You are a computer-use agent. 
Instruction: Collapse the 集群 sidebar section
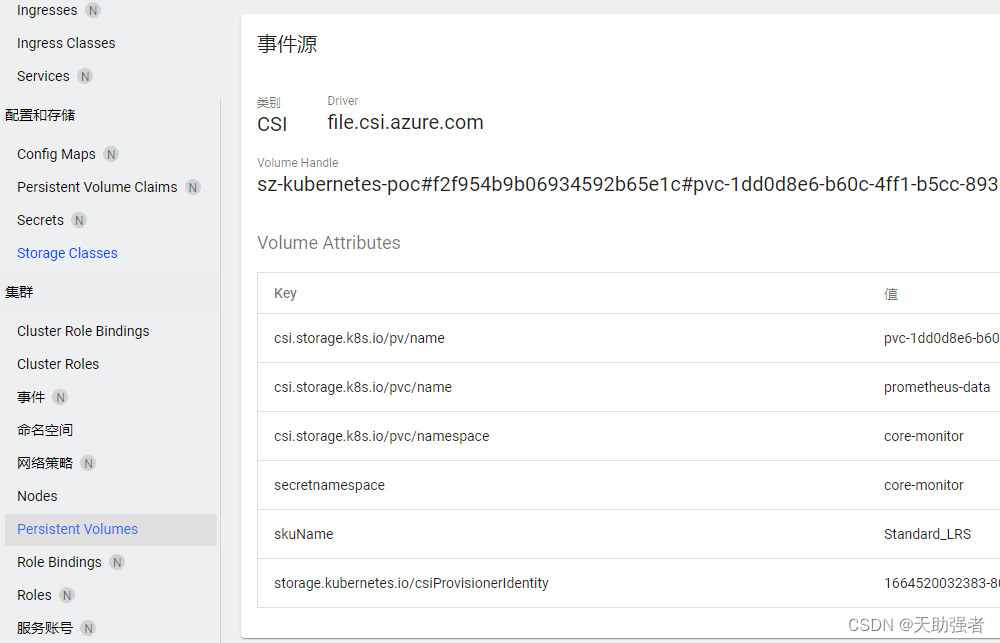[x=19, y=291]
